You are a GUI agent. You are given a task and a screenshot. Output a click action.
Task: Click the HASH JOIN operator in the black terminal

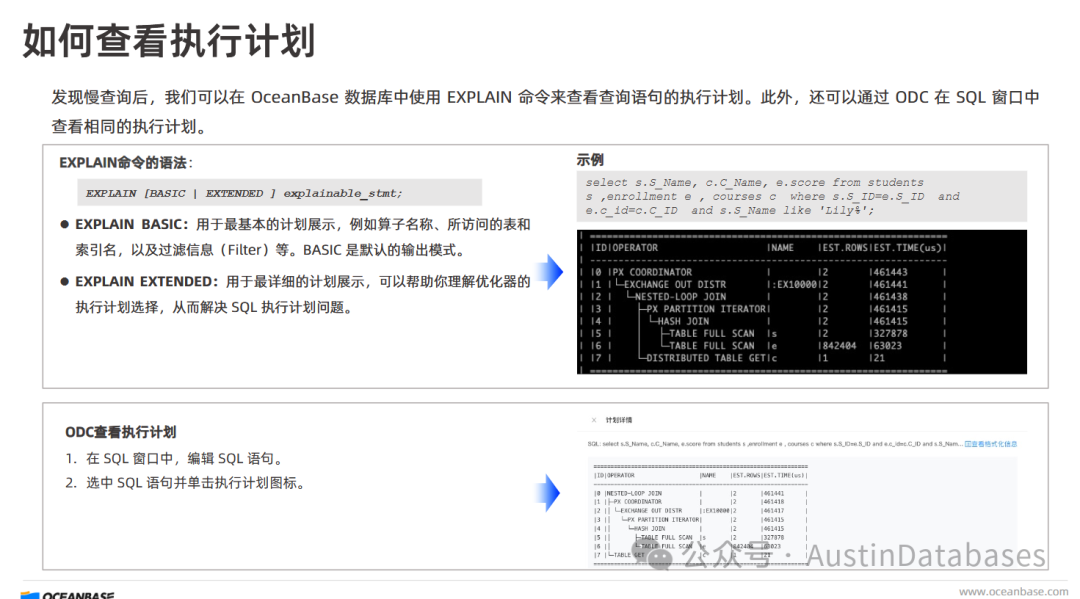[683, 321]
